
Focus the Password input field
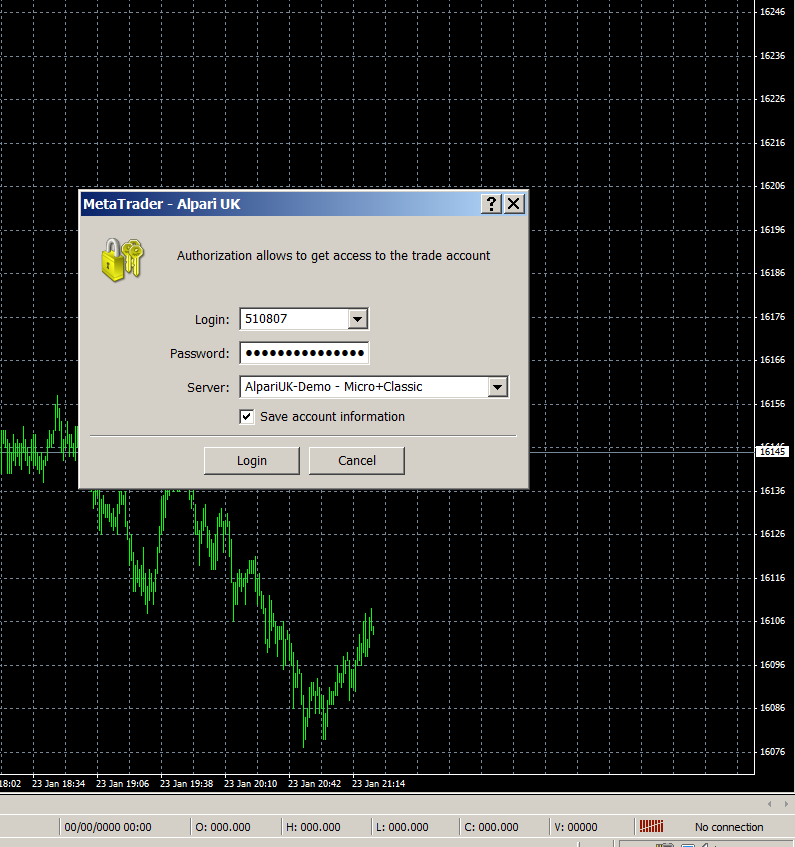coord(304,353)
